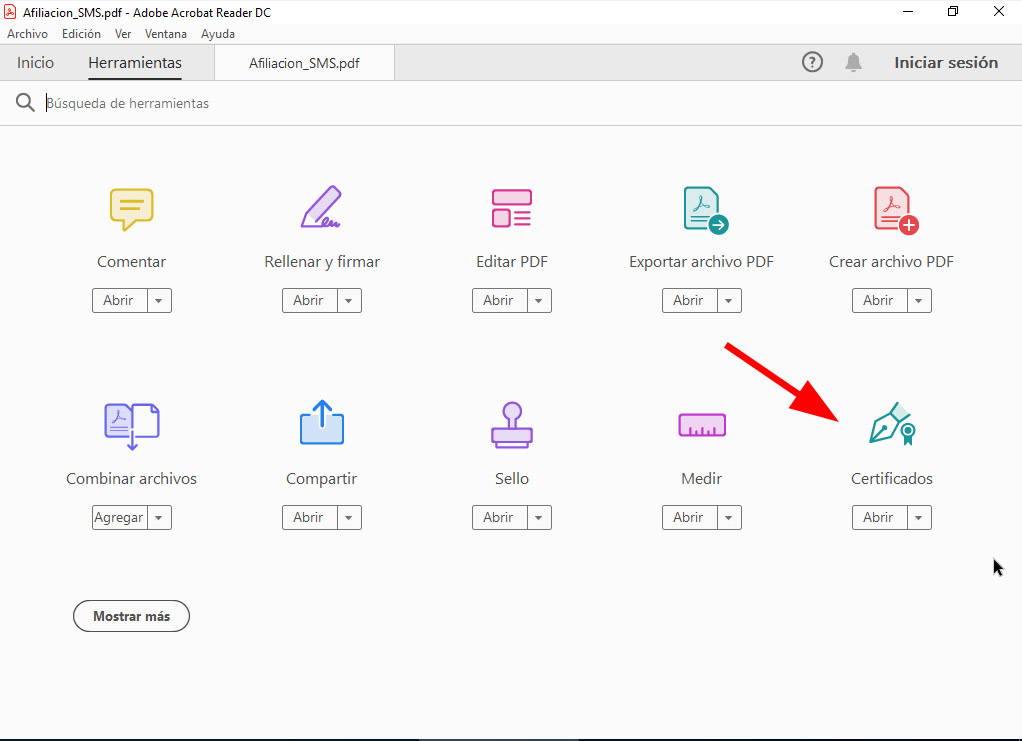Select the Rellenar y firmar pen icon

click(x=321, y=207)
